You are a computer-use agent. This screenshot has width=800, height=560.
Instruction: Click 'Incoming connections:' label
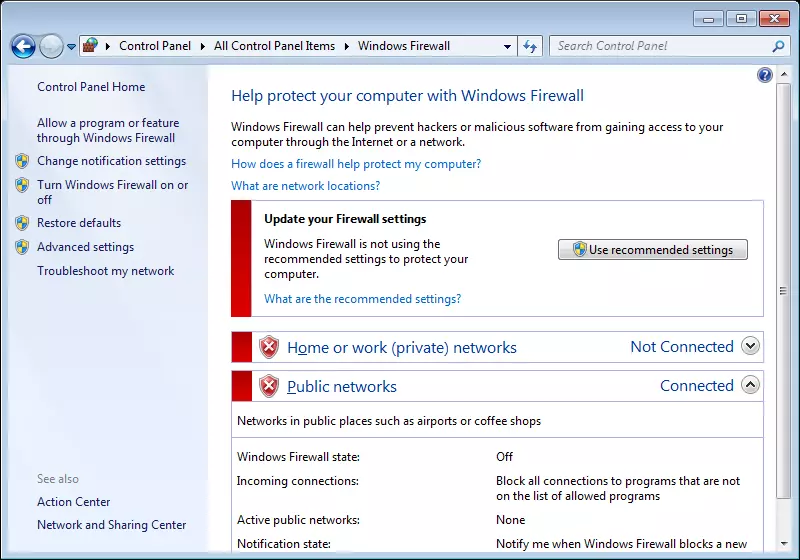tap(298, 481)
